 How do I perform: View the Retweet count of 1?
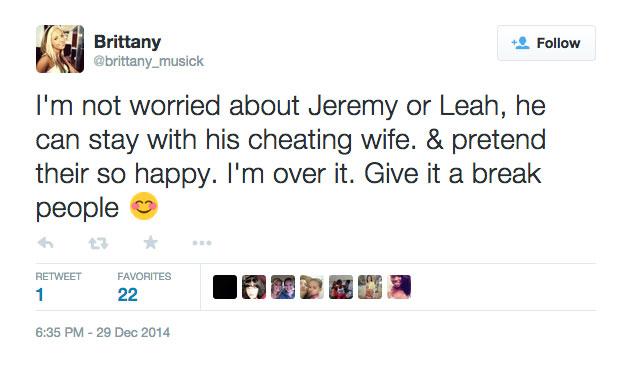(39, 295)
